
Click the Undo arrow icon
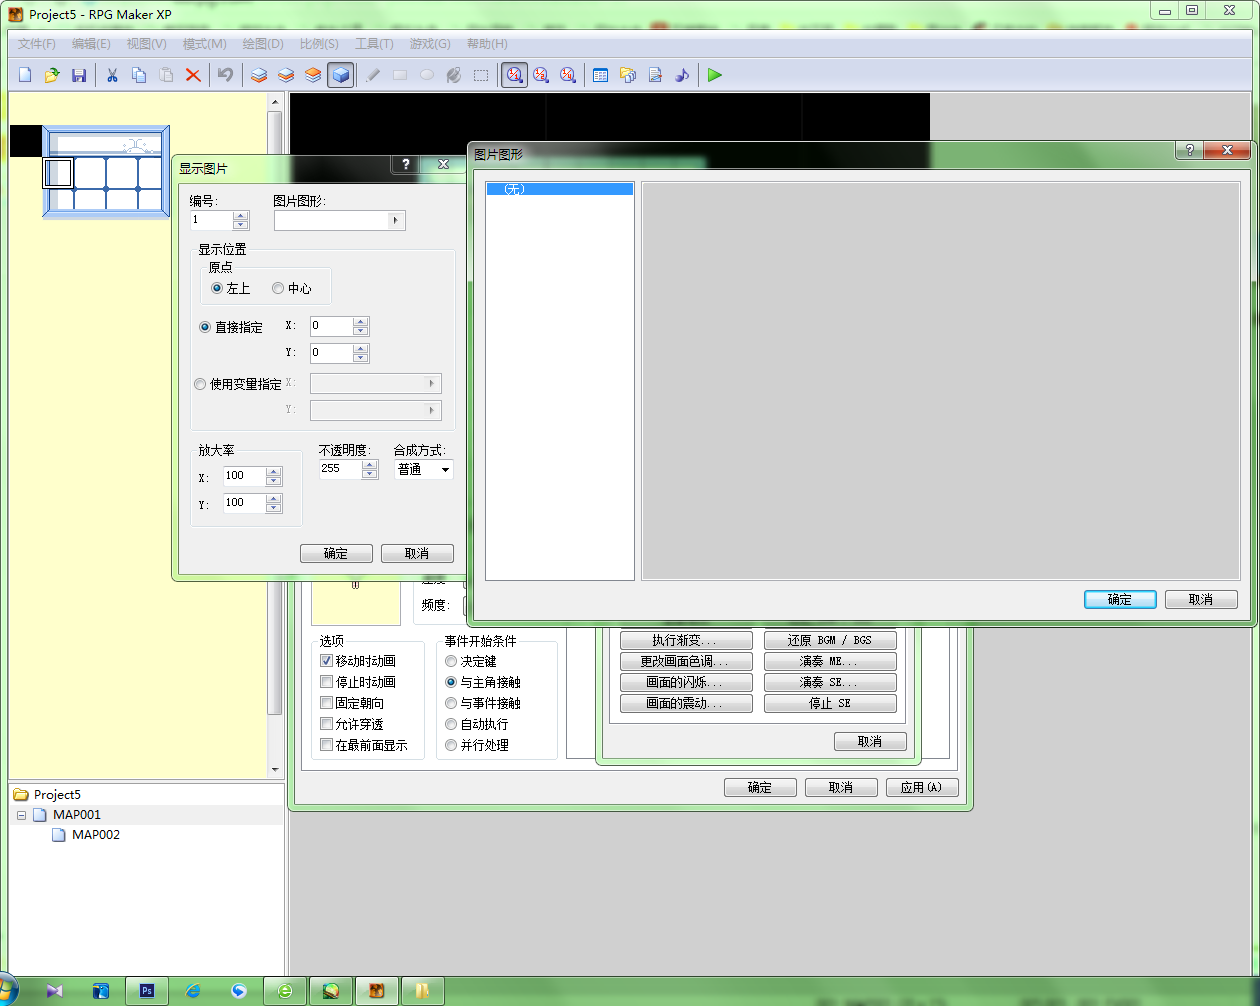[x=226, y=75]
